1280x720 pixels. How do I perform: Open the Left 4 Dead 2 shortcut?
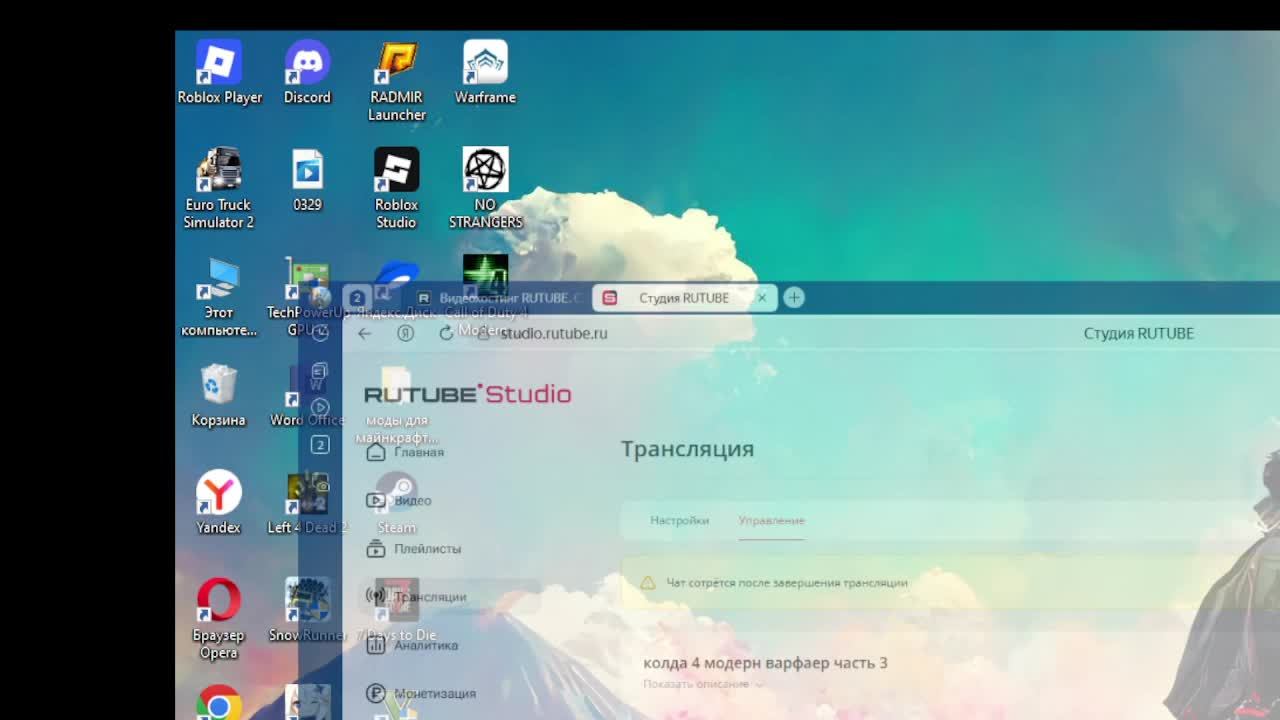coord(307,502)
